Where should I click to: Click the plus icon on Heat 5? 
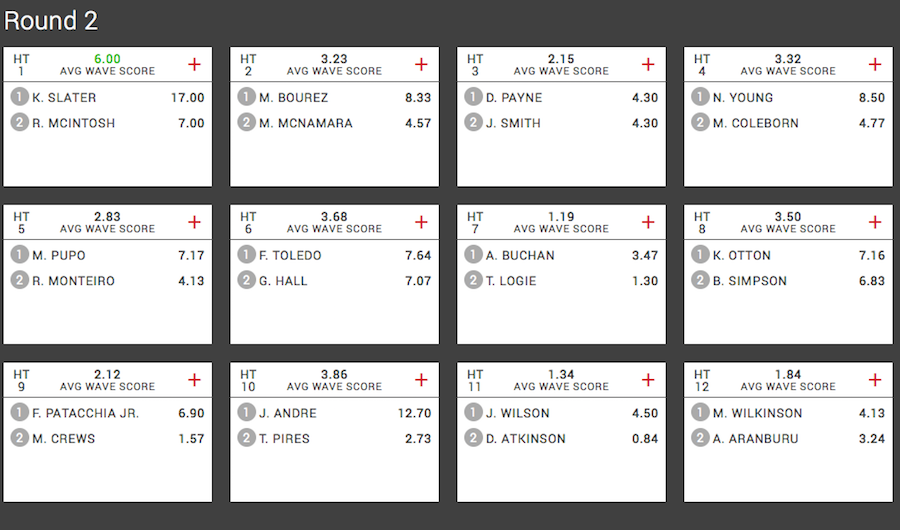tap(195, 222)
